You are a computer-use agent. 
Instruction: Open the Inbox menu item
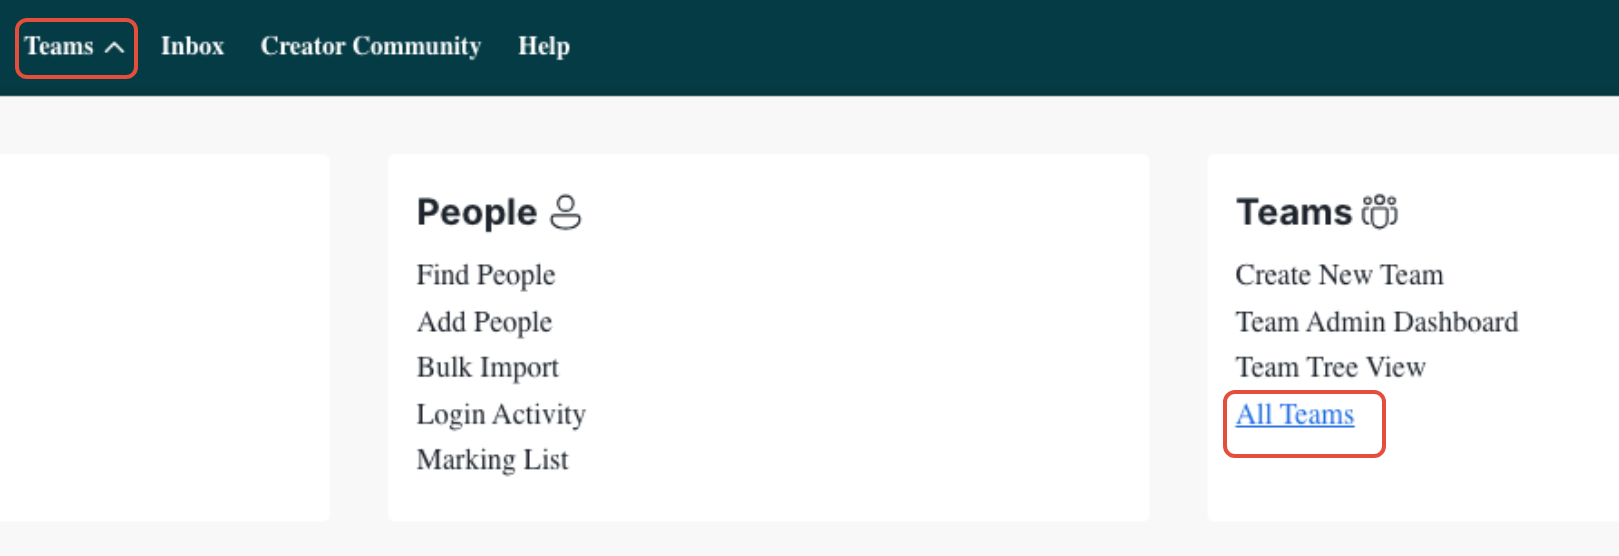pos(192,46)
